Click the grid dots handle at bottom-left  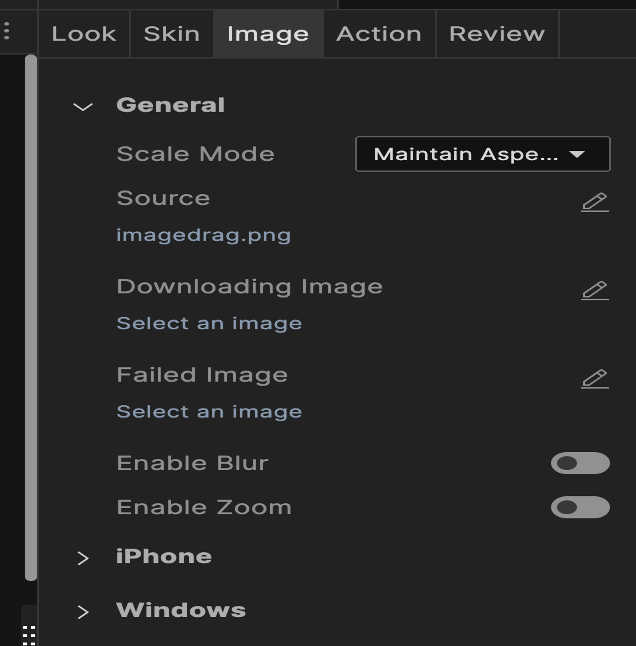click(x=29, y=634)
